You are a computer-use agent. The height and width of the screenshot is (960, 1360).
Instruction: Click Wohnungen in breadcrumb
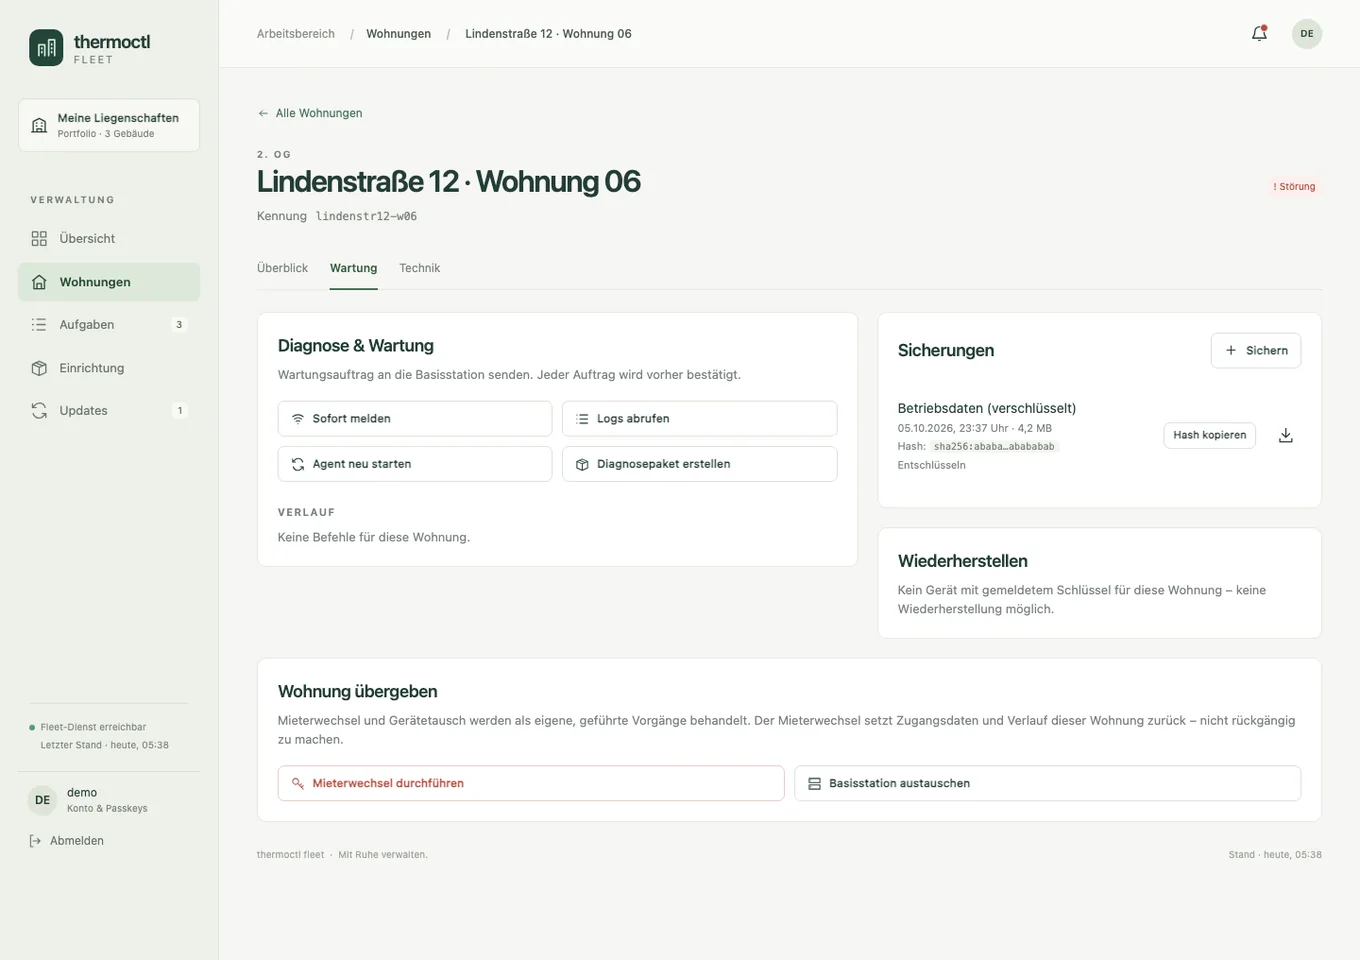398,34
